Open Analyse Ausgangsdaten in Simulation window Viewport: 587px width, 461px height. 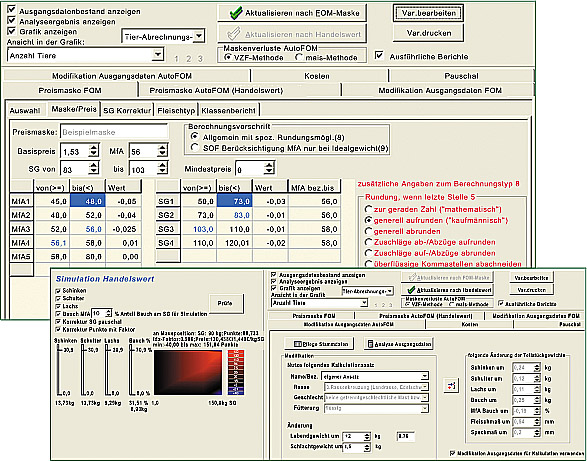click(399, 344)
